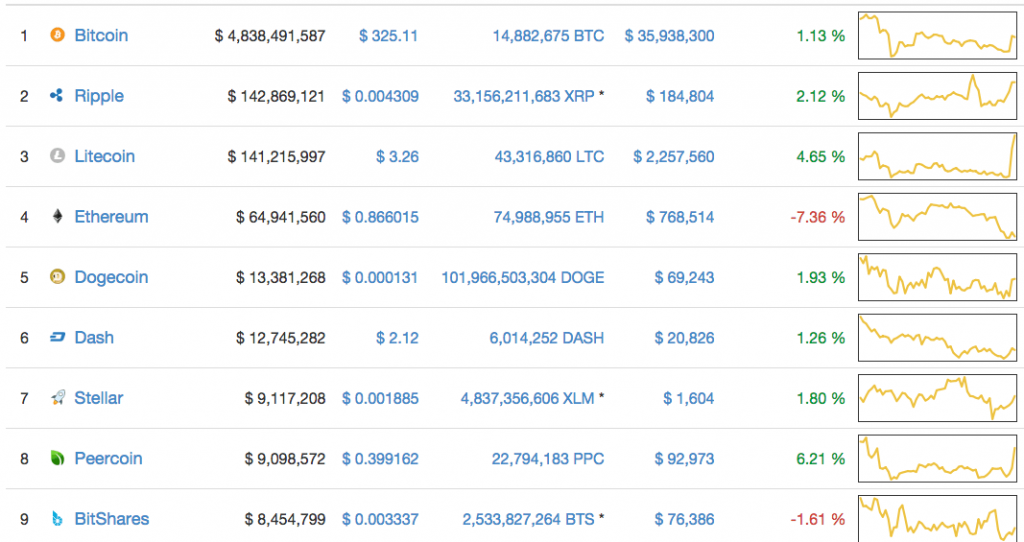The image size is (1024, 542).
Task: View Dogecoin price chart thumbnail
Action: click(937, 277)
